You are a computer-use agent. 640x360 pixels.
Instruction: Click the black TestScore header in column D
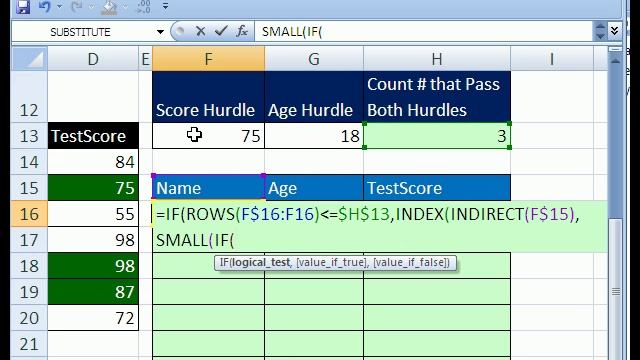tap(93, 136)
